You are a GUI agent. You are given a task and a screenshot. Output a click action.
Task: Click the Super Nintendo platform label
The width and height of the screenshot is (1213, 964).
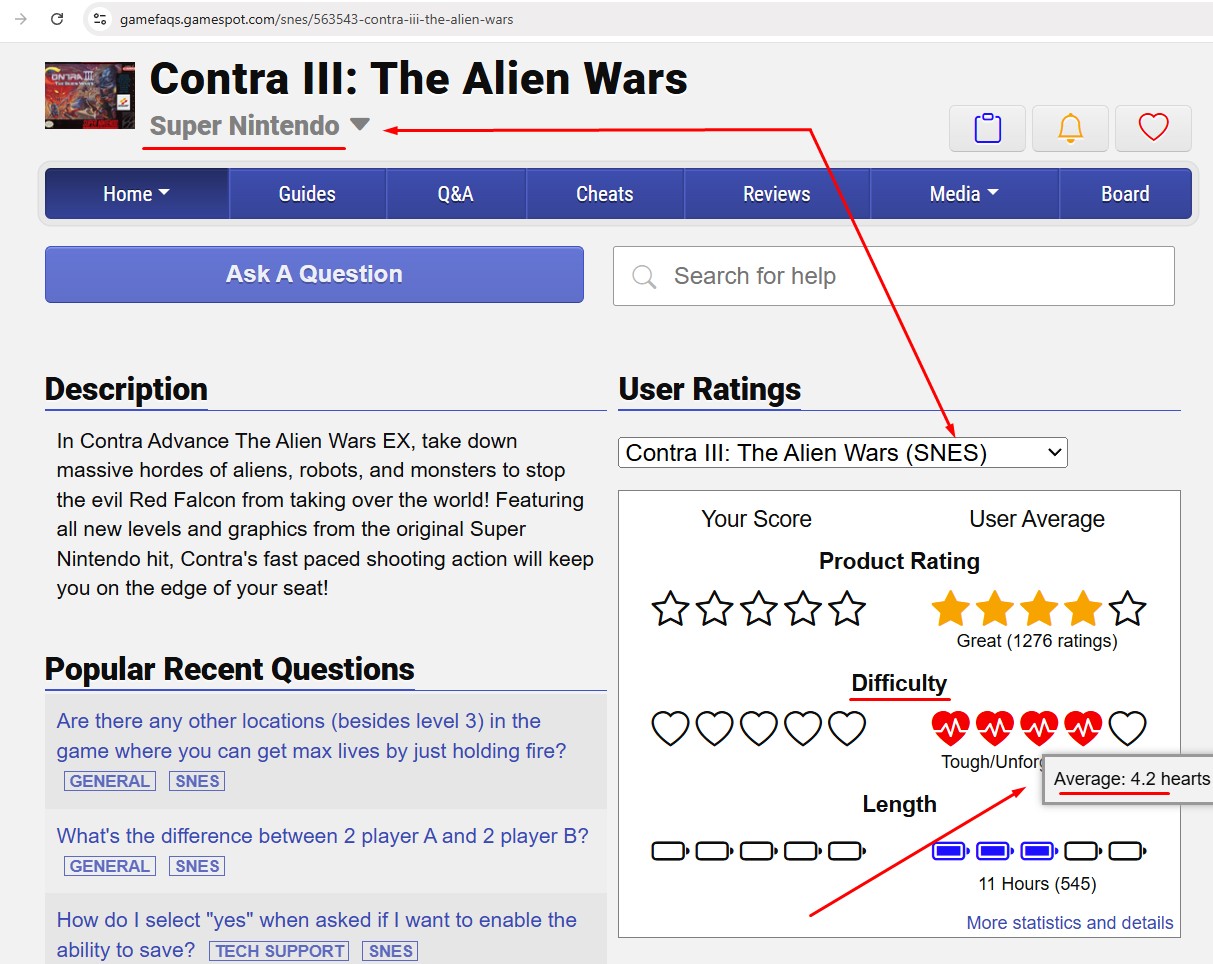point(245,126)
